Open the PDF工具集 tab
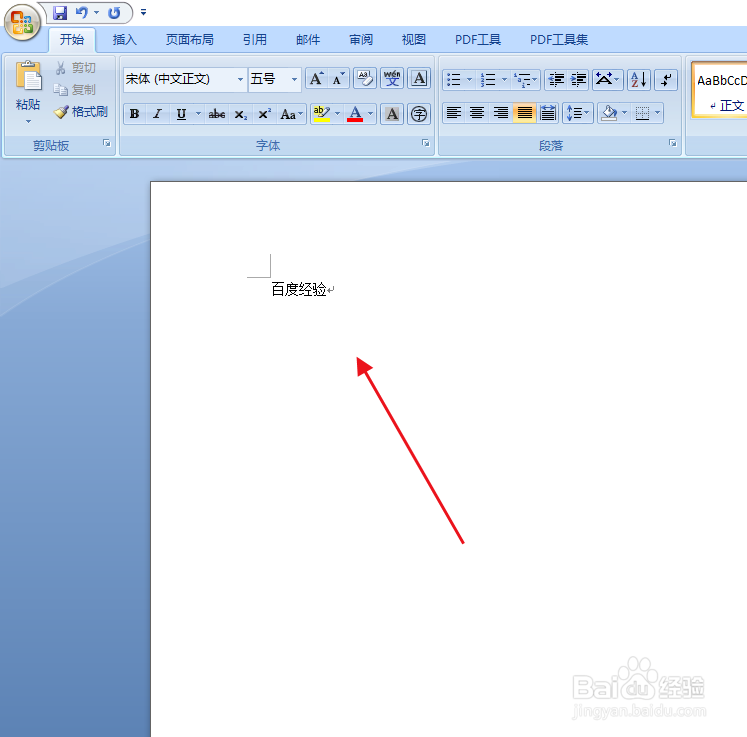The image size is (747, 737). click(x=559, y=40)
